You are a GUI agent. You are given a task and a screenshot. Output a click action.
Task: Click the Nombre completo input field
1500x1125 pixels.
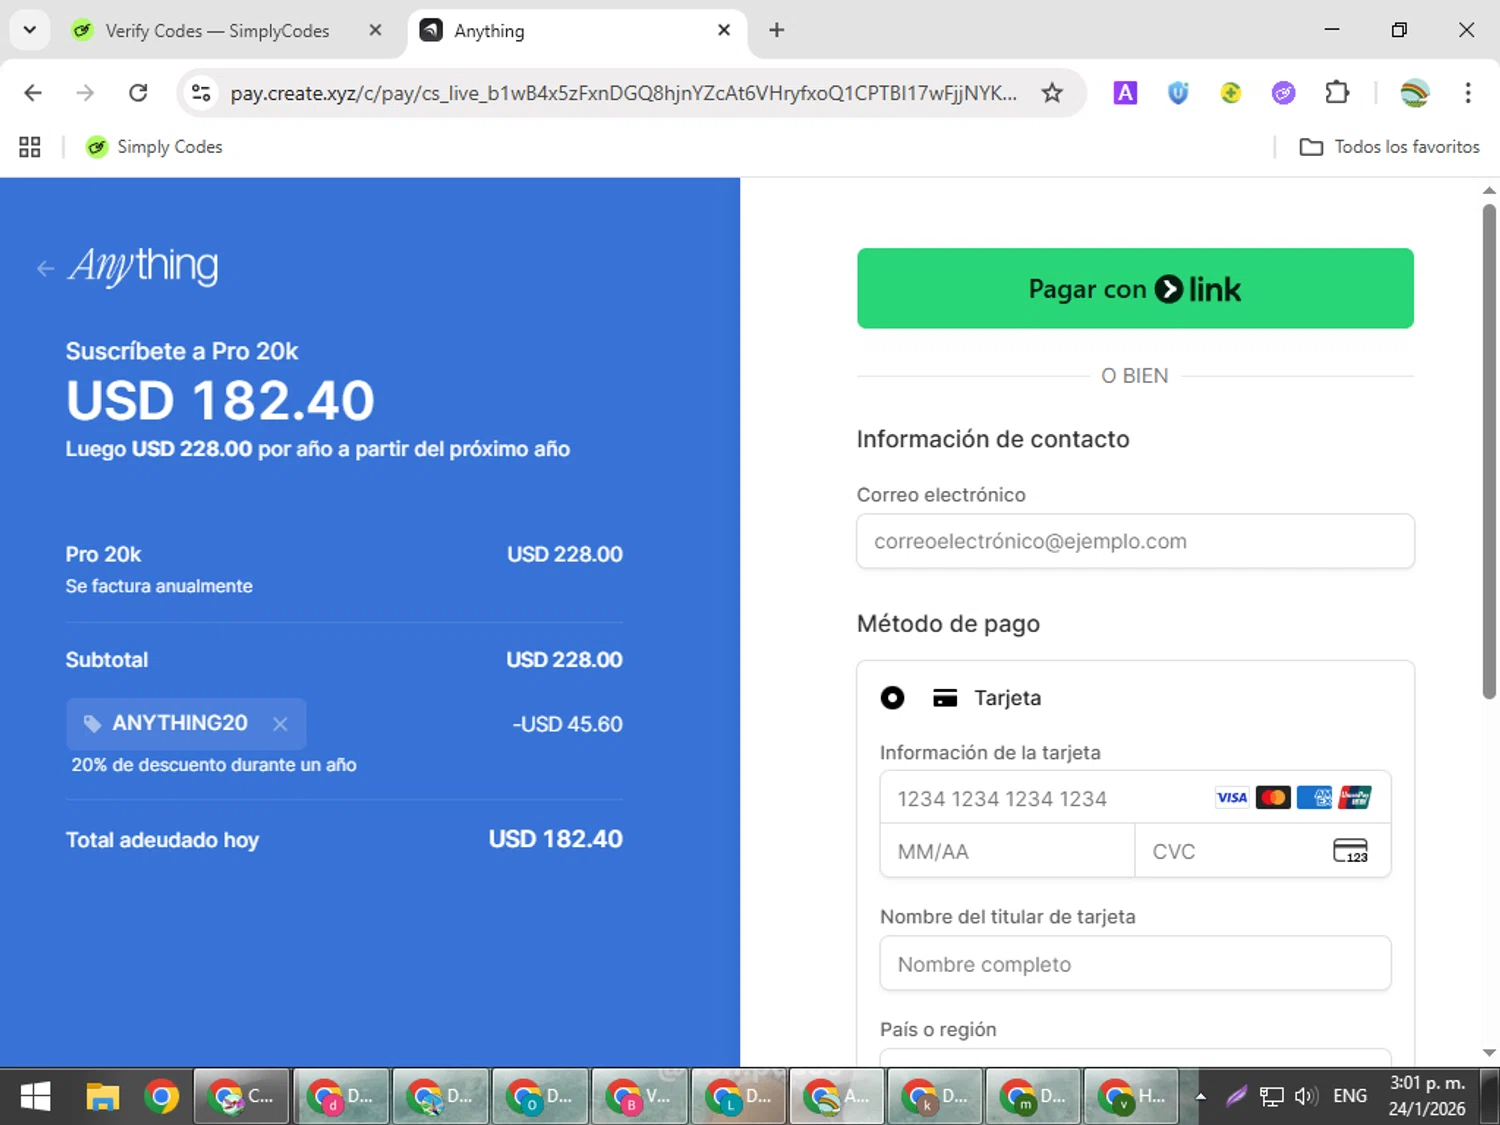1135,964
